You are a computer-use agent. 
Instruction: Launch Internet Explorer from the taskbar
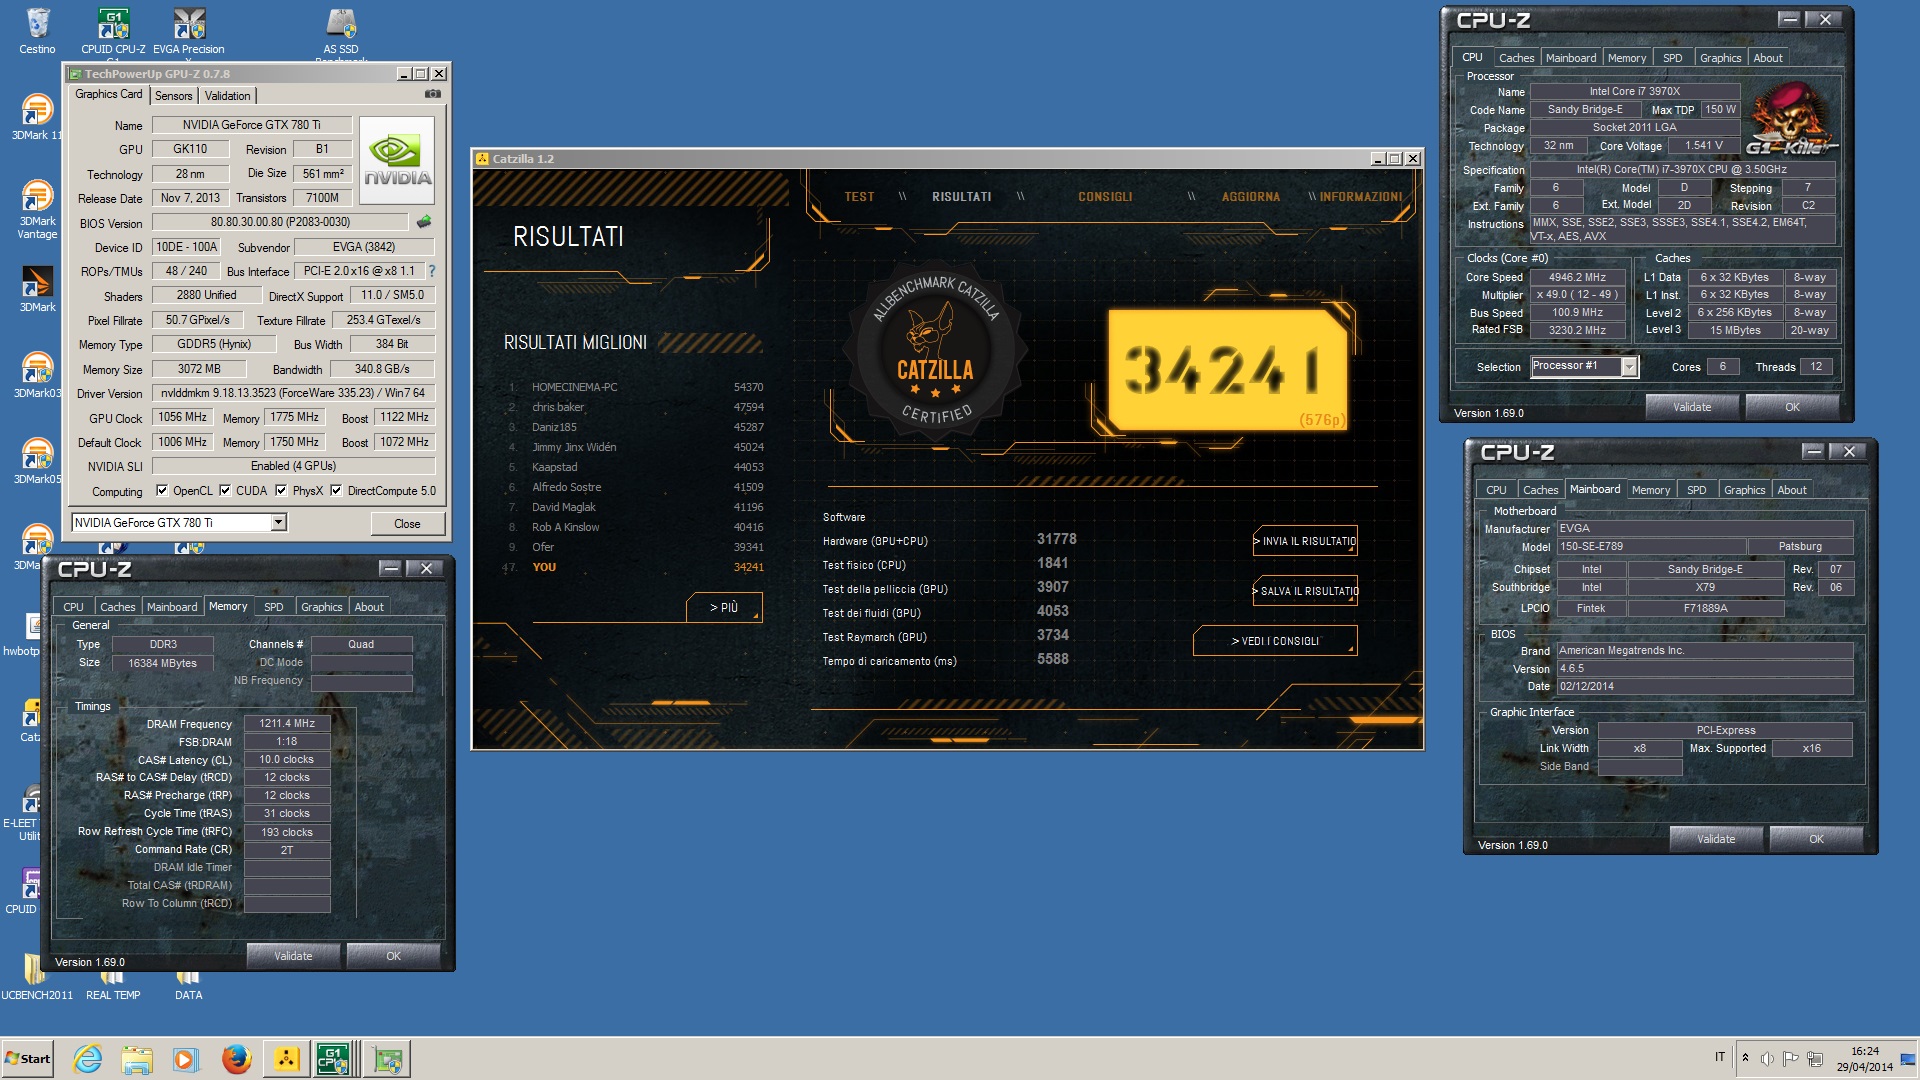(88, 1059)
